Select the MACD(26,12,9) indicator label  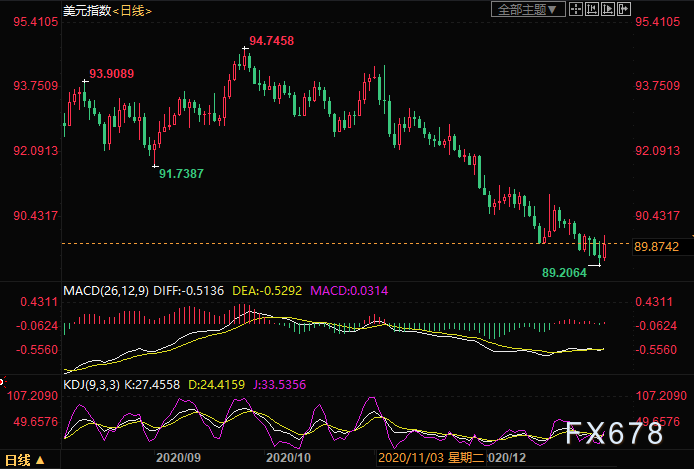[x=107, y=291]
